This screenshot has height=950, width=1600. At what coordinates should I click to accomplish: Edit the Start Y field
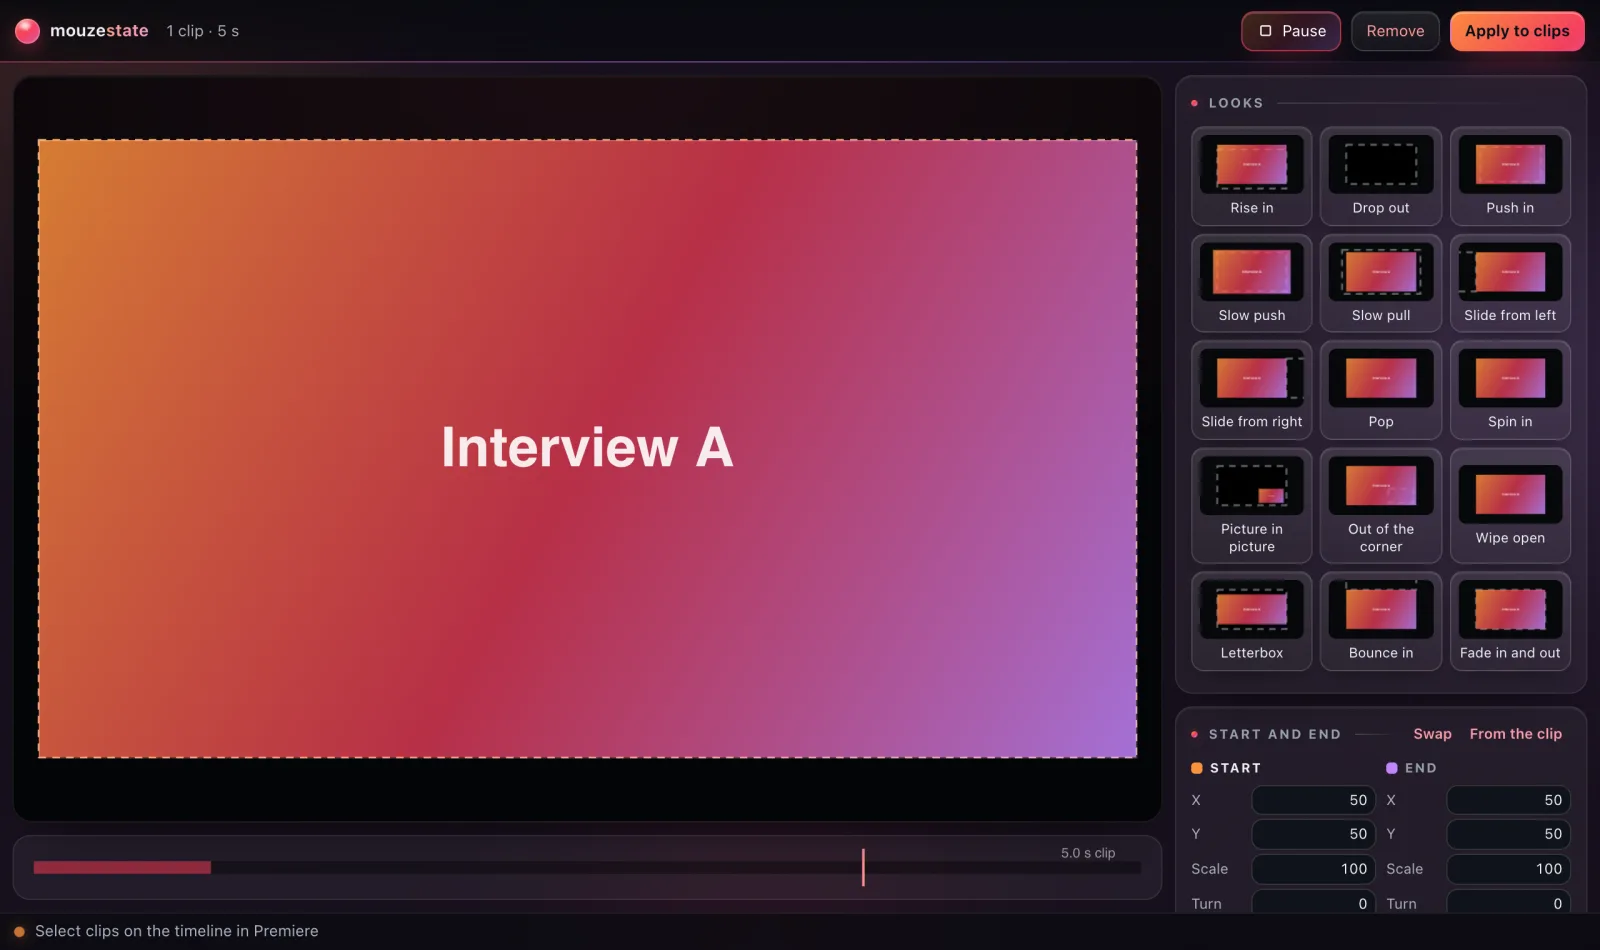[1313, 834]
